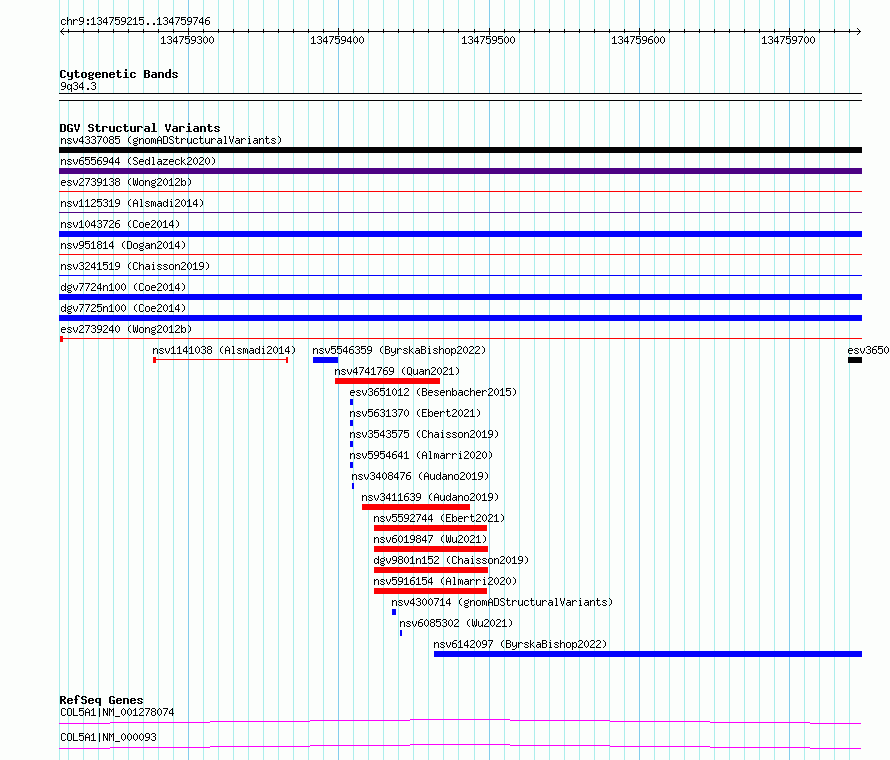Click the nsv6556944 (Sedlazeck2020) purple bar
Image resolution: width=890 pixels, height=760 pixels.
coord(460,171)
